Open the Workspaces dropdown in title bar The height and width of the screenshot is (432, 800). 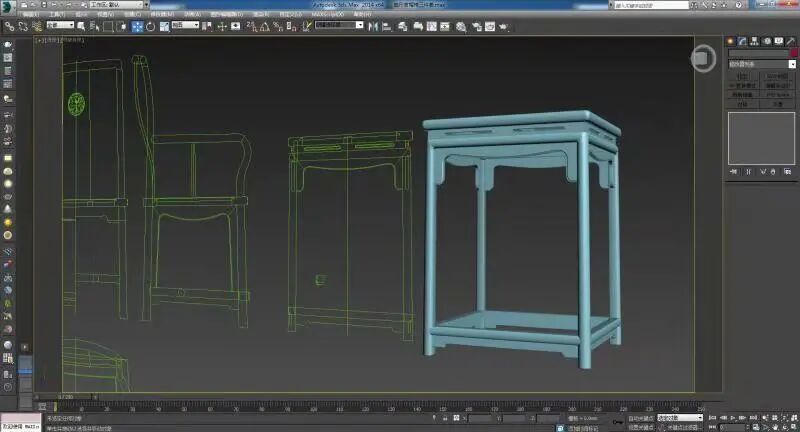pyautogui.click(x=116, y=5)
